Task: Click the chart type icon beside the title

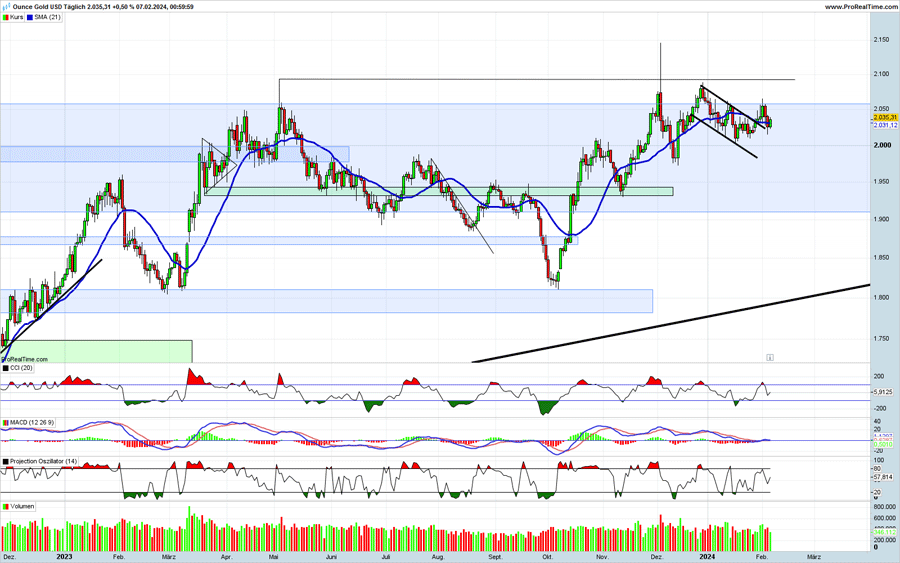Action: click(6, 7)
